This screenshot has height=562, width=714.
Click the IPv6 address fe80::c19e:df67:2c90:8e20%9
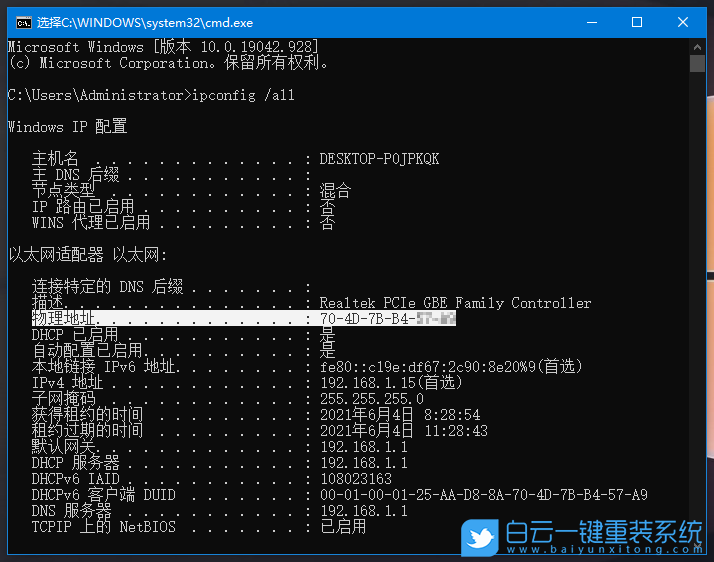pyautogui.click(x=428, y=367)
